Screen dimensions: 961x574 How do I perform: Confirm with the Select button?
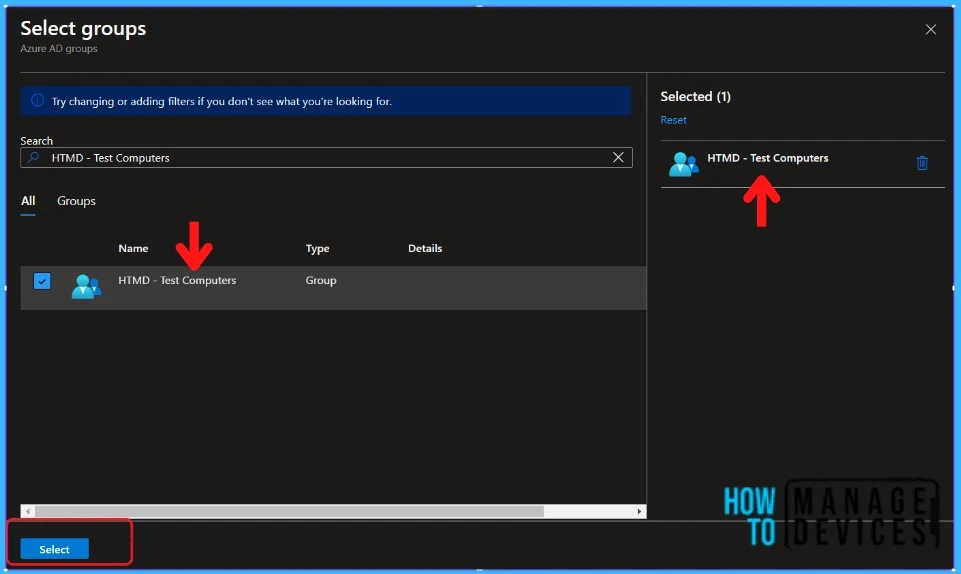click(55, 549)
